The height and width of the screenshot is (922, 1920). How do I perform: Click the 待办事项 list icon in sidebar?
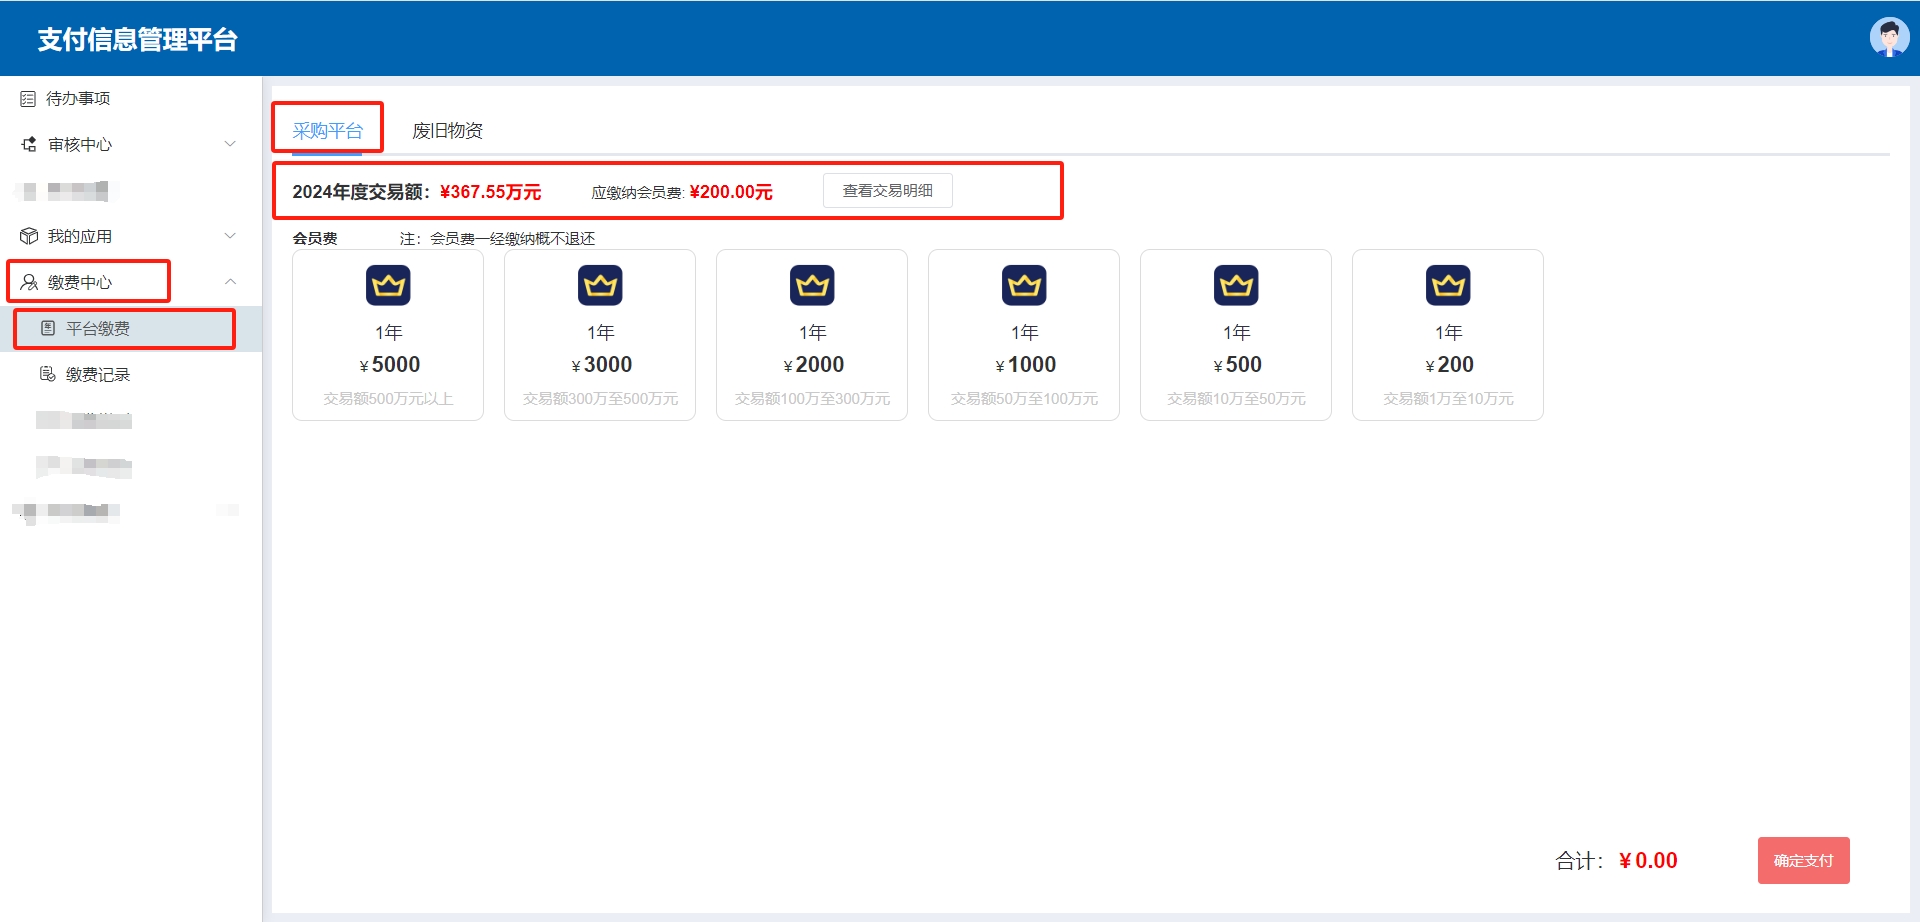pos(28,99)
